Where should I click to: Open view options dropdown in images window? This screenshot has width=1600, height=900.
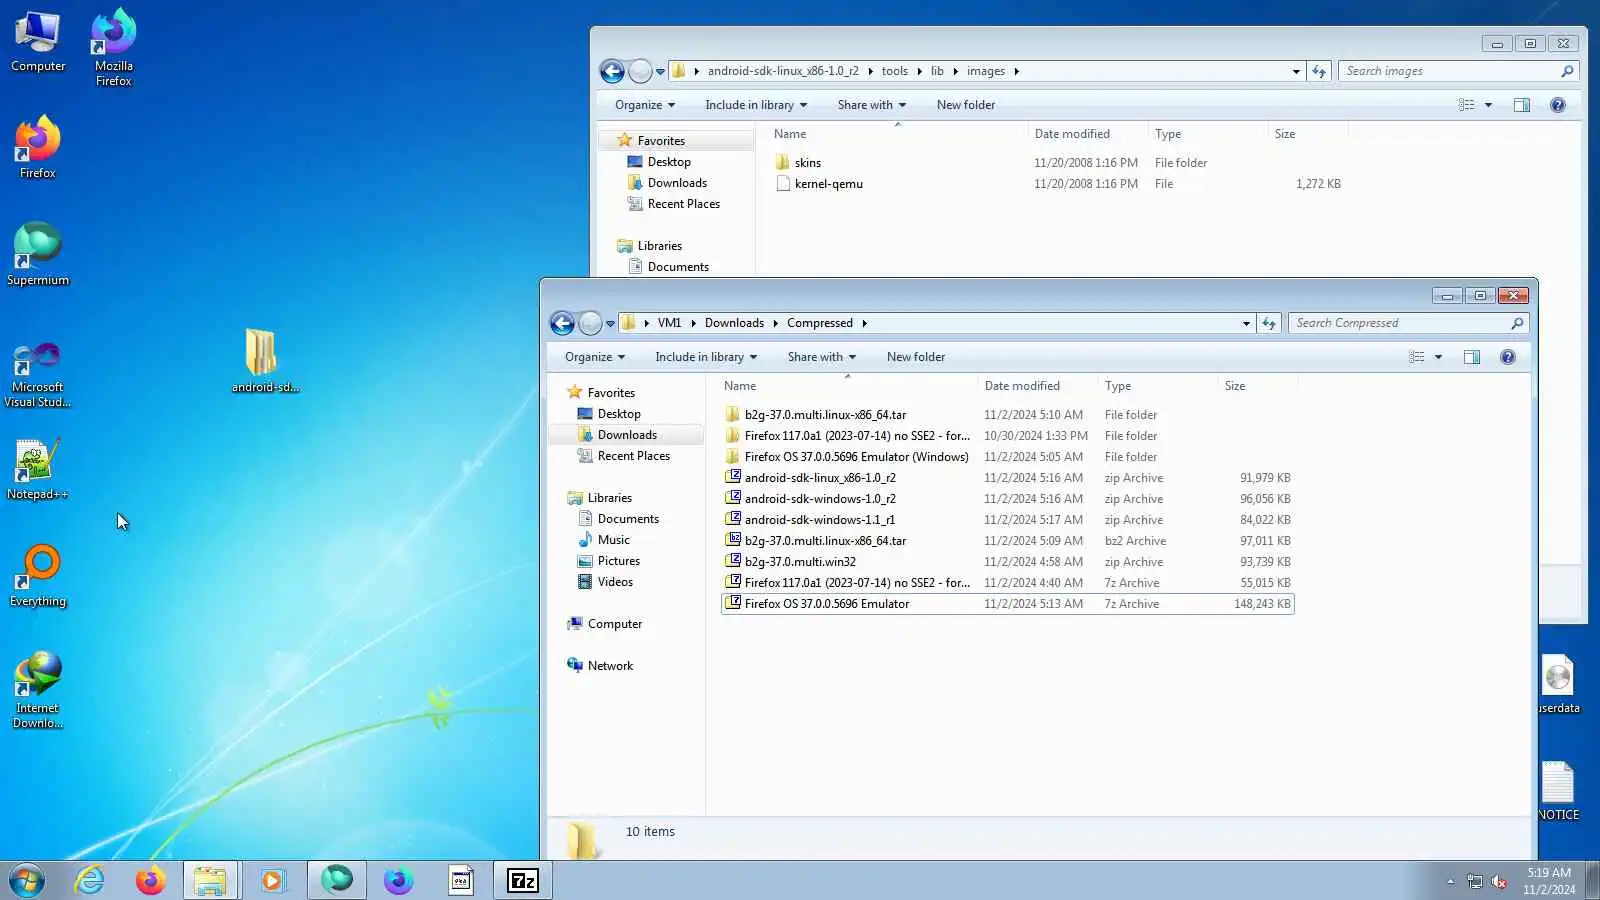click(1489, 105)
